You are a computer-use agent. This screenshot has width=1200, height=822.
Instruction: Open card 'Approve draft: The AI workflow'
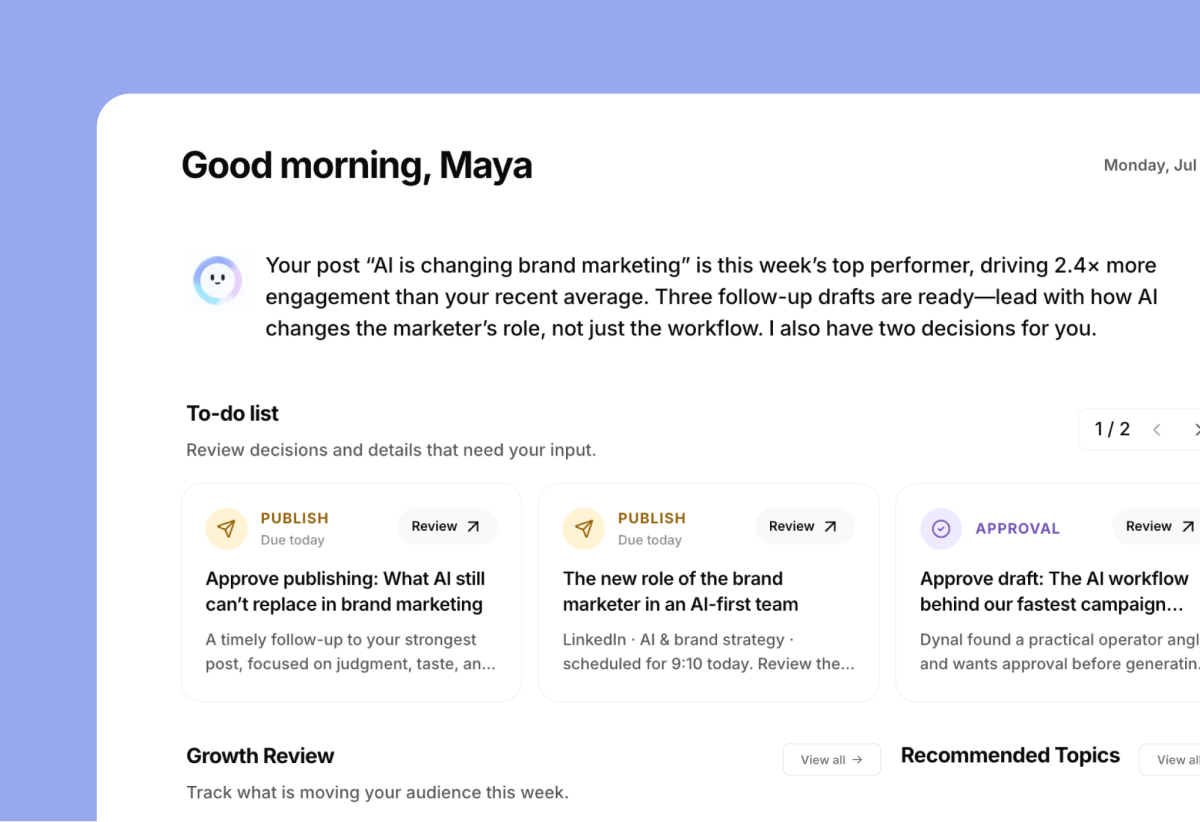point(1048,592)
